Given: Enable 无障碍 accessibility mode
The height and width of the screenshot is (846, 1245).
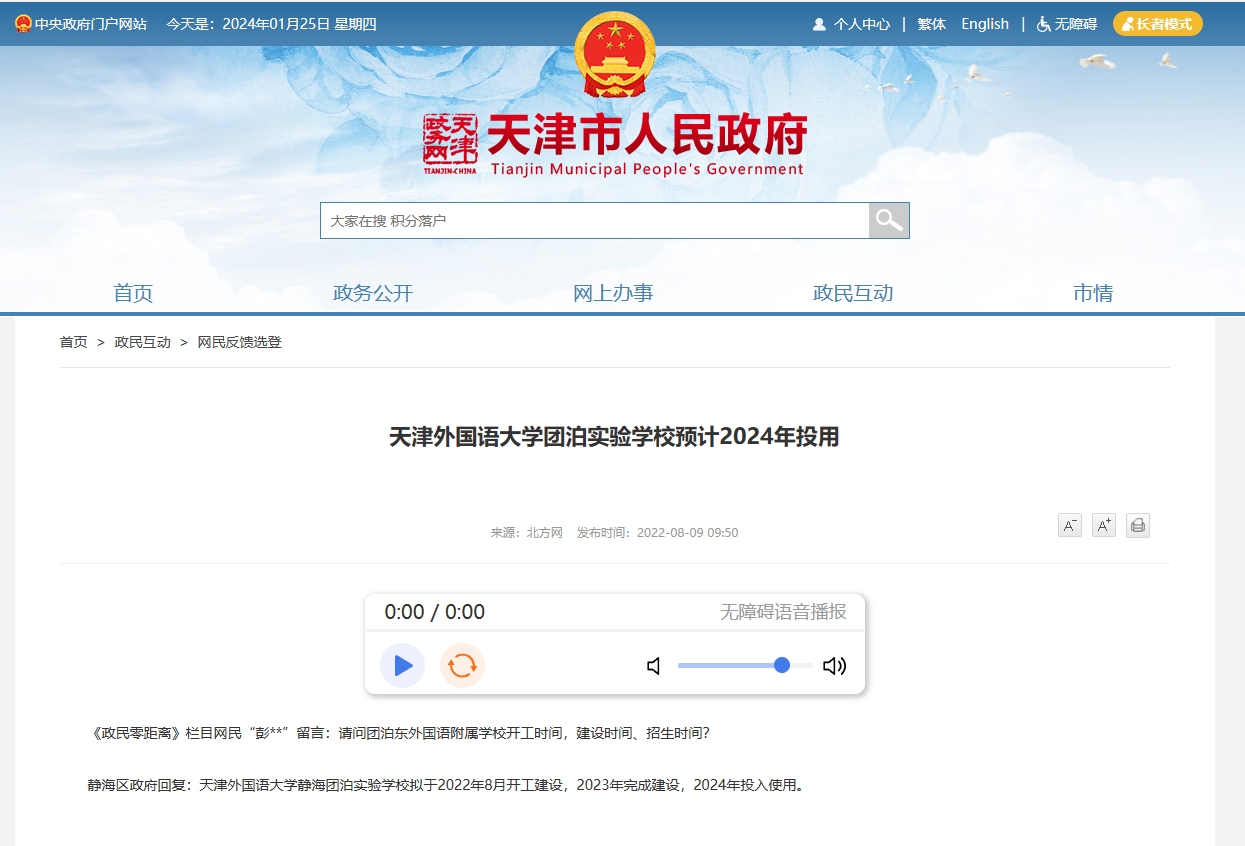Looking at the screenshot, I should 1067,24.
